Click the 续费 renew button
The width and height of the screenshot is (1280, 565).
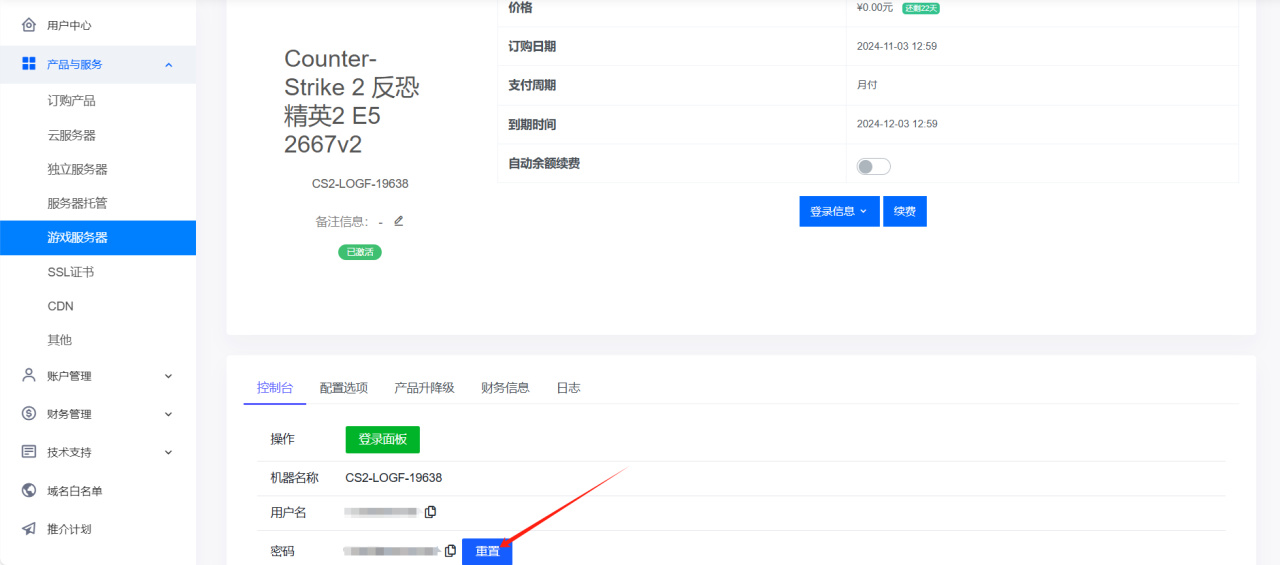pyautogui.click(x=905, y=211)
